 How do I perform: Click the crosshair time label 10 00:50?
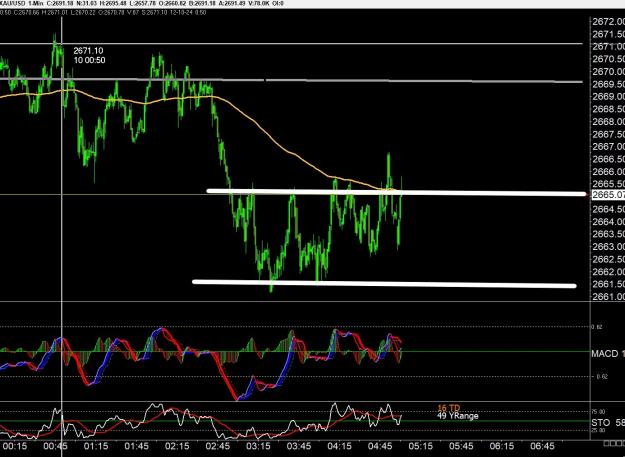(x=89, y=60)
